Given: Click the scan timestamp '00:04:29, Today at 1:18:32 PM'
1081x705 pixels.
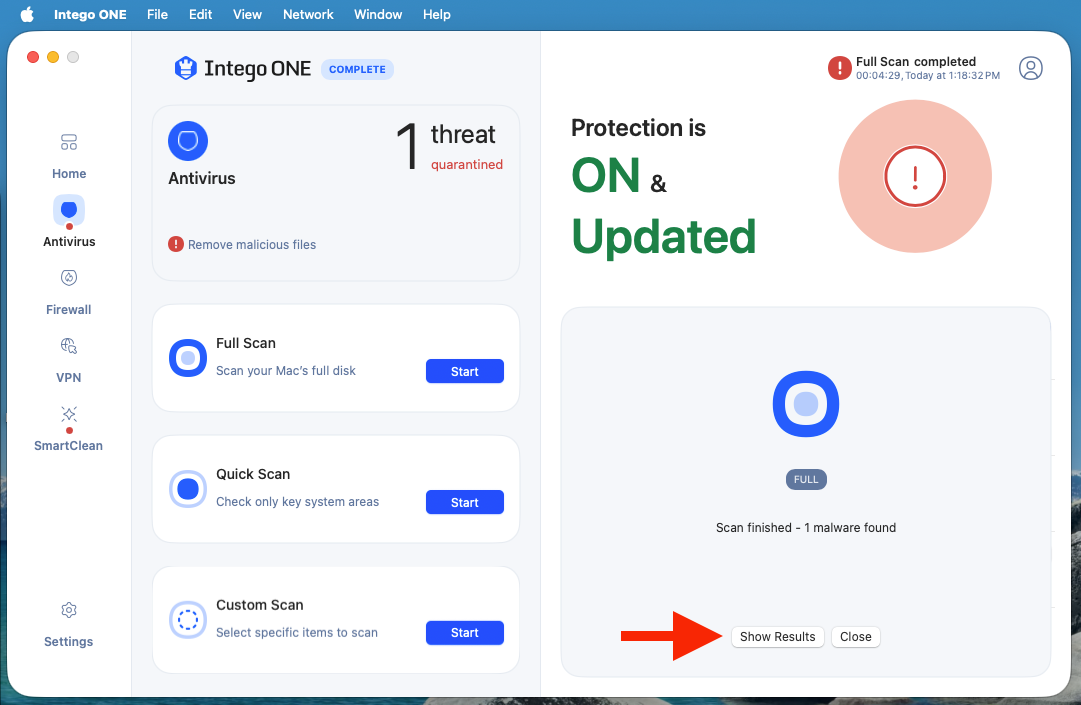Looking at the screenshot, I should [928, 76].
